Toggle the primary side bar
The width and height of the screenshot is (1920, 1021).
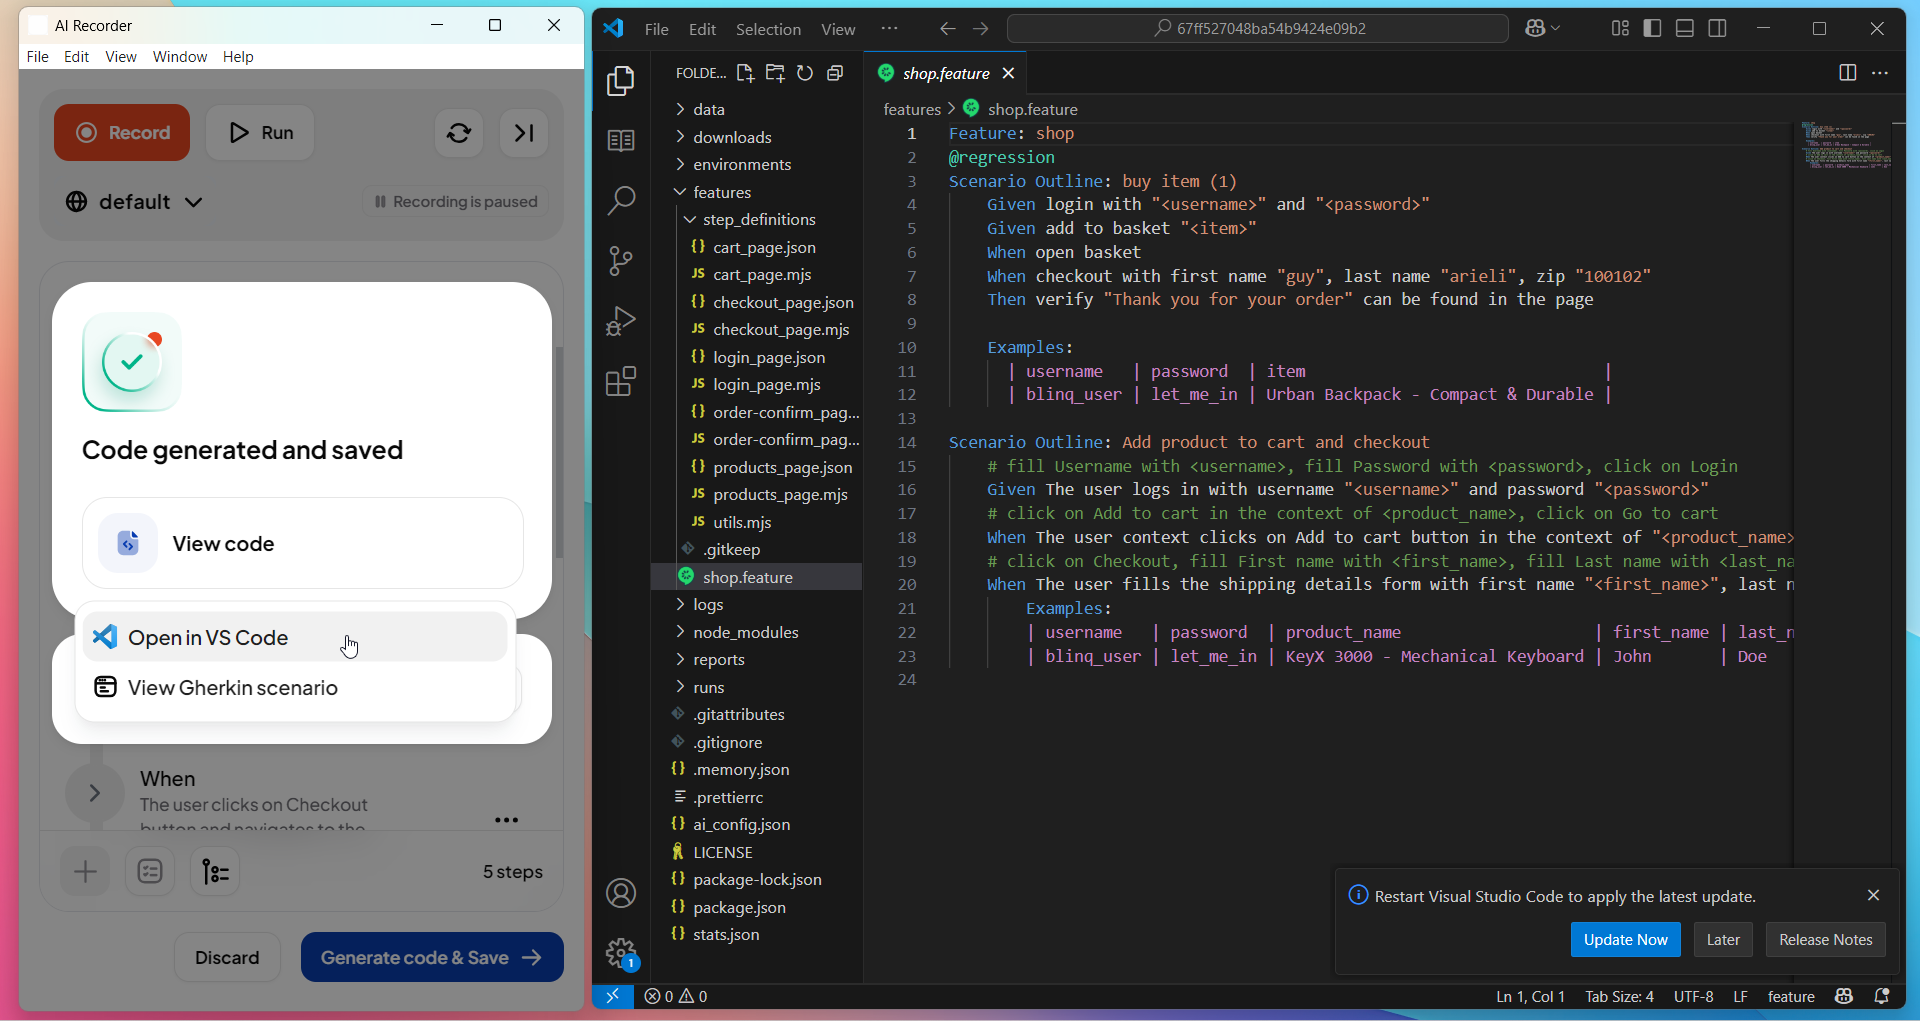click(x=1652, y=28)
